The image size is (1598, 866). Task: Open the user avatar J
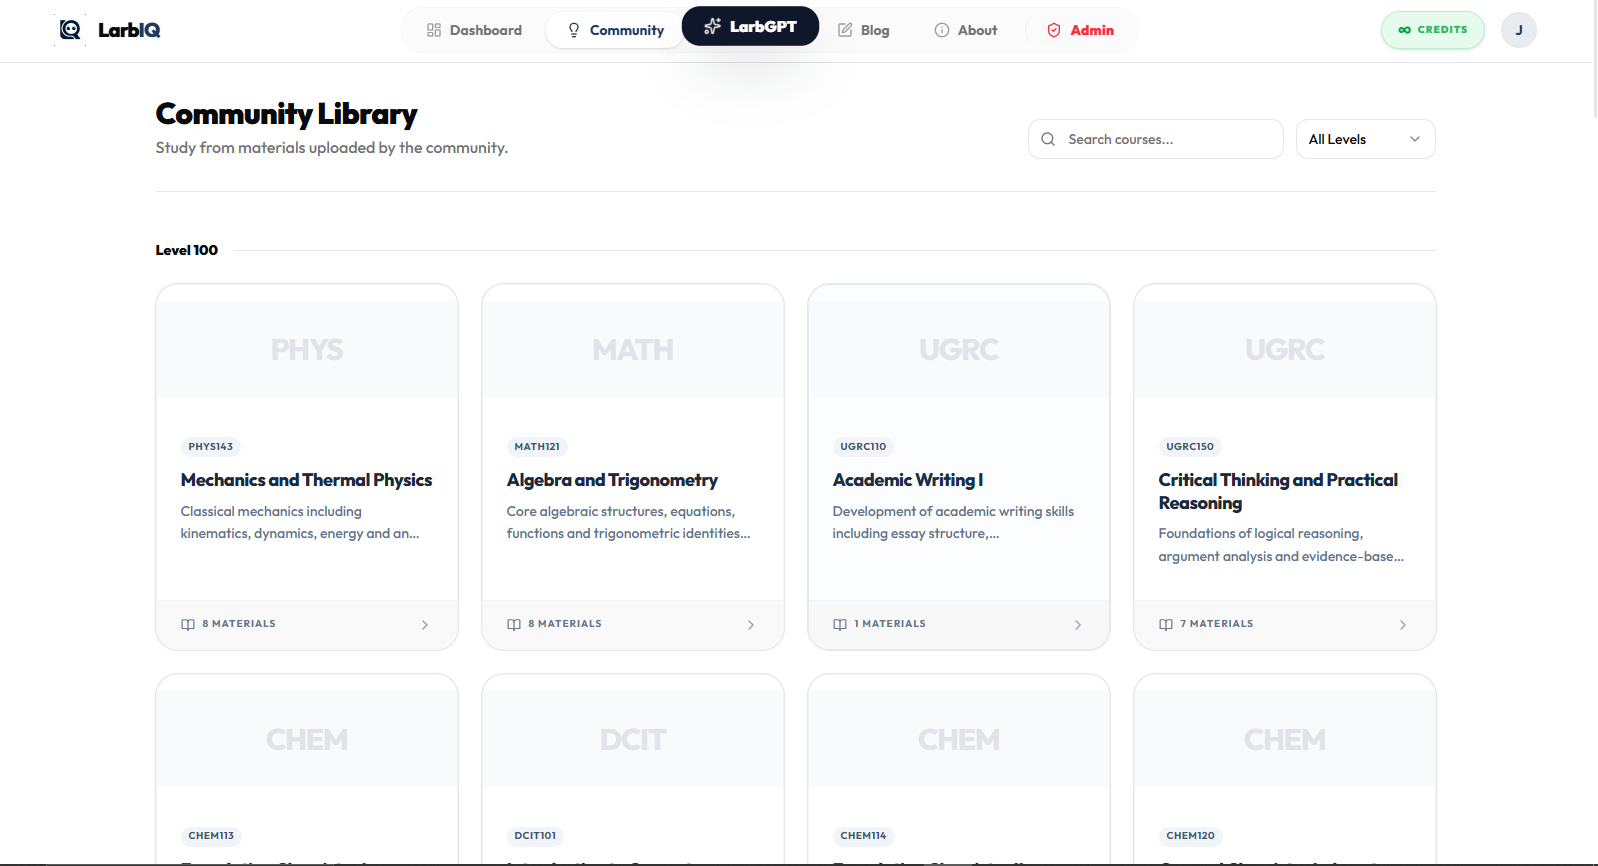tap(1518, 30)
